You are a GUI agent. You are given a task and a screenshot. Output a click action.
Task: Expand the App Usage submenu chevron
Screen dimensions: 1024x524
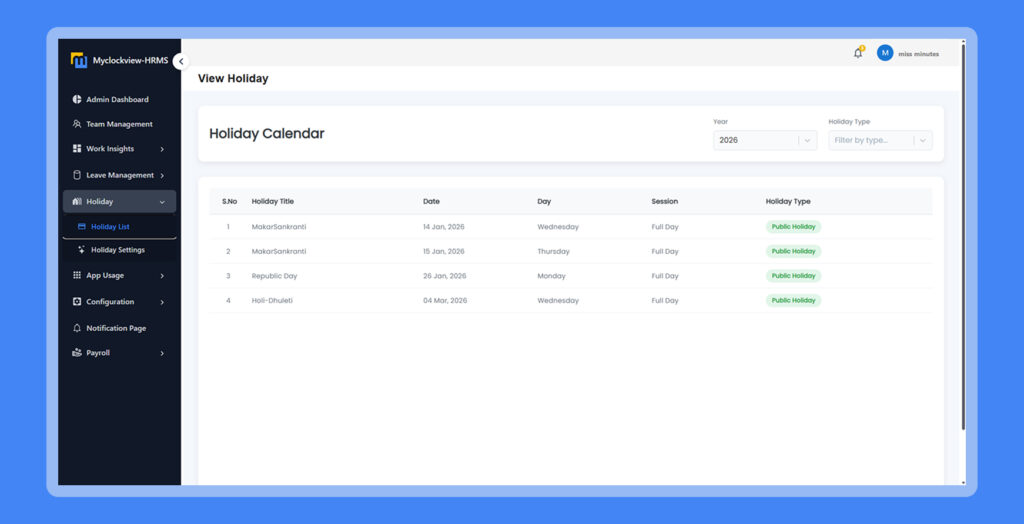(162, 276)
